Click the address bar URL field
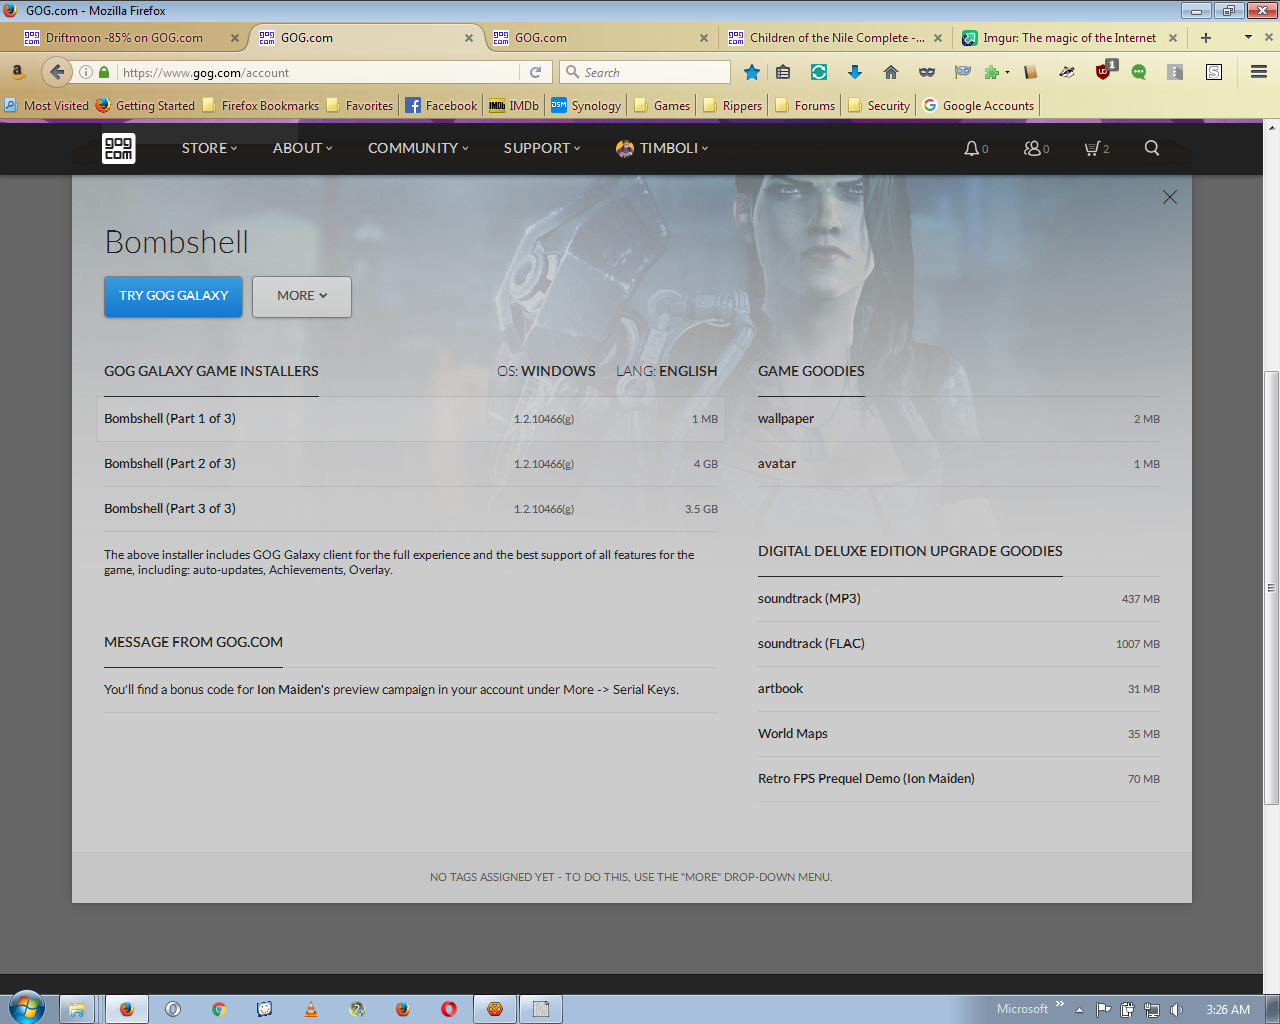The height and width of the screenshot is (1024, 1280). [x=320, y=72]
